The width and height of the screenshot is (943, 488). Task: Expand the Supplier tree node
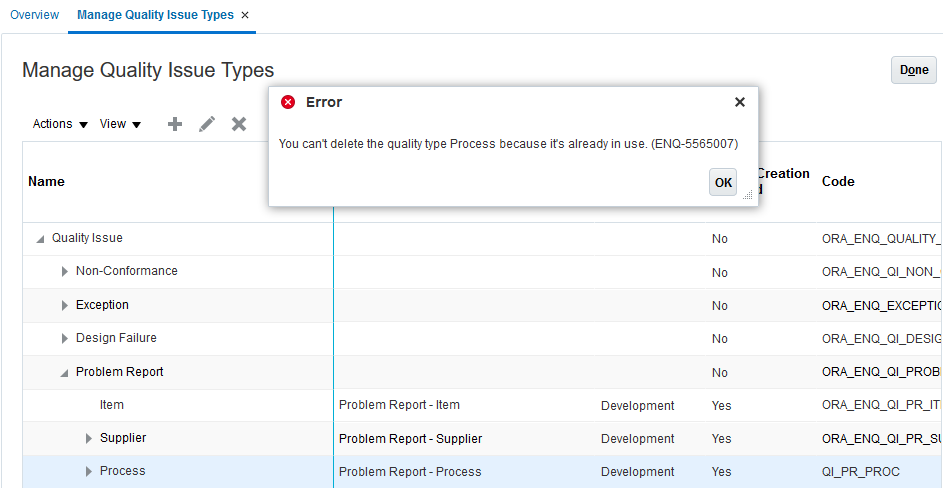(89, 438)
